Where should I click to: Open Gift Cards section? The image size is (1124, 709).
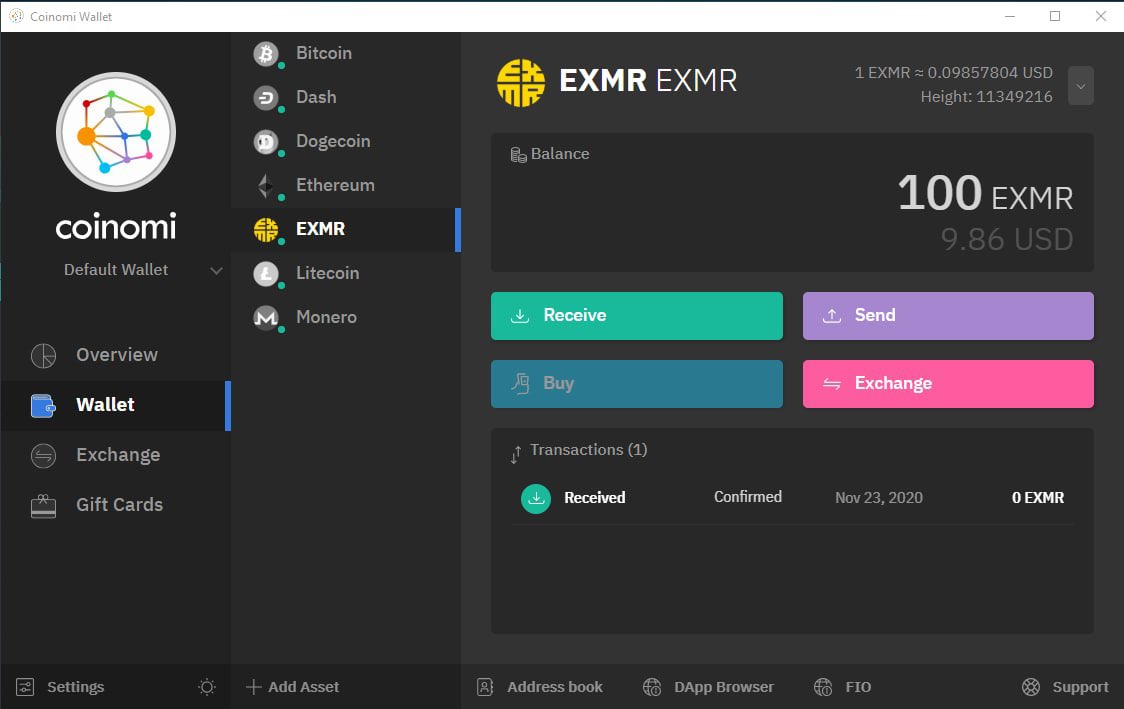tap(115, 505)
